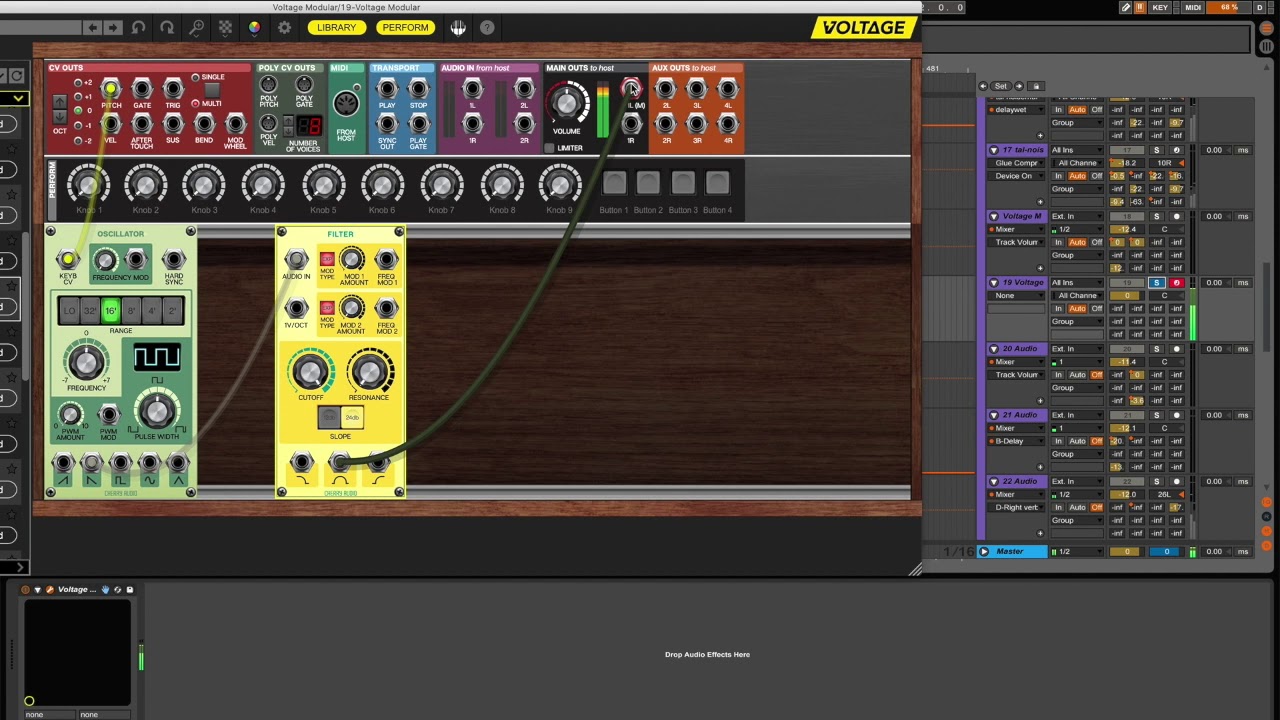
Task: Click the oscillator KEYB CV jack
Action: coord(68,260)
